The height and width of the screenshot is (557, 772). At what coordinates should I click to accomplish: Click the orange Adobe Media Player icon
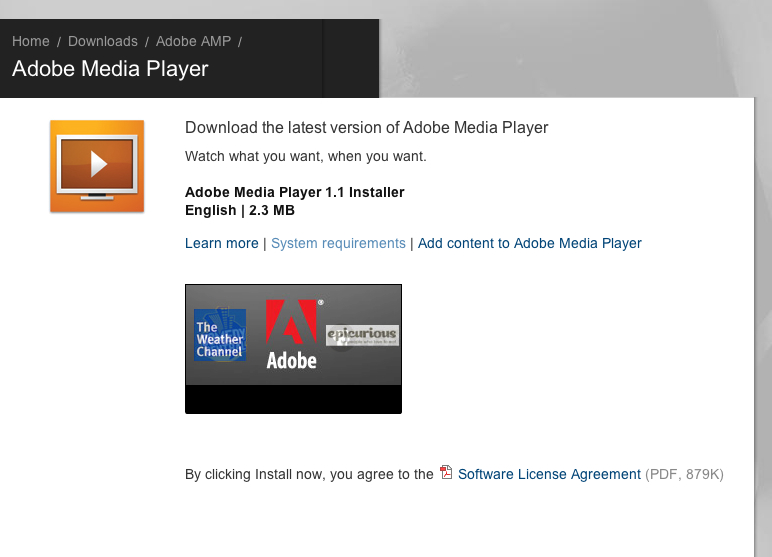click(97, 166)
